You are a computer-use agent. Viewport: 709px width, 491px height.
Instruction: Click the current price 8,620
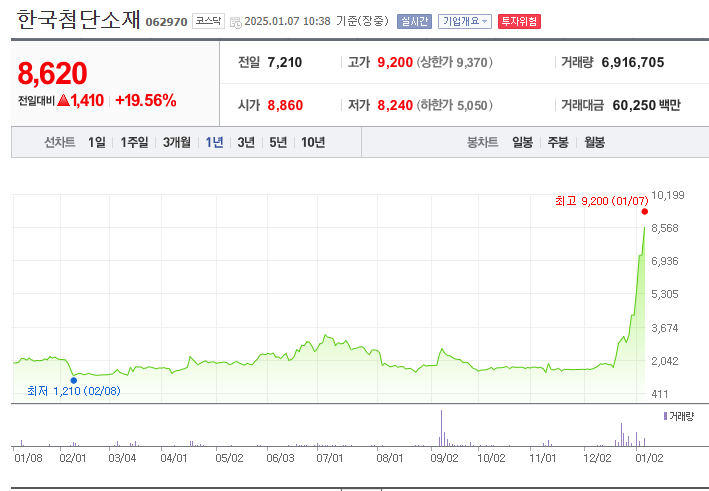pos(52,73)
